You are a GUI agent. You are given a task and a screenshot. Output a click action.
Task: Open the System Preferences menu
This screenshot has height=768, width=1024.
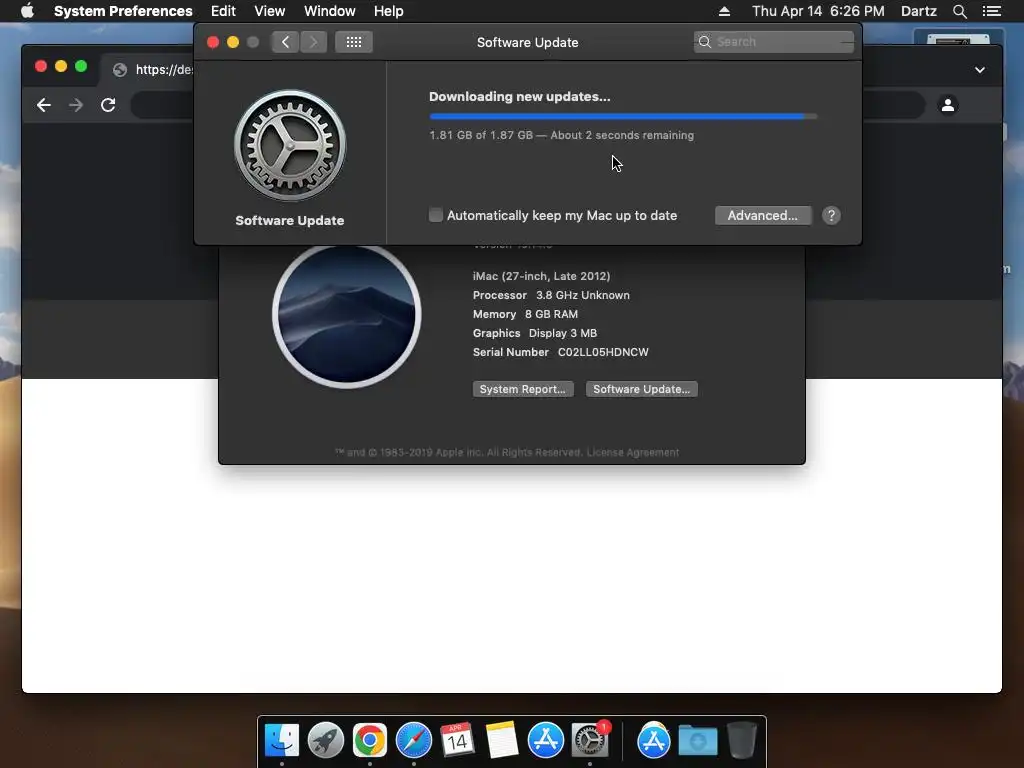tap(123, 11)
